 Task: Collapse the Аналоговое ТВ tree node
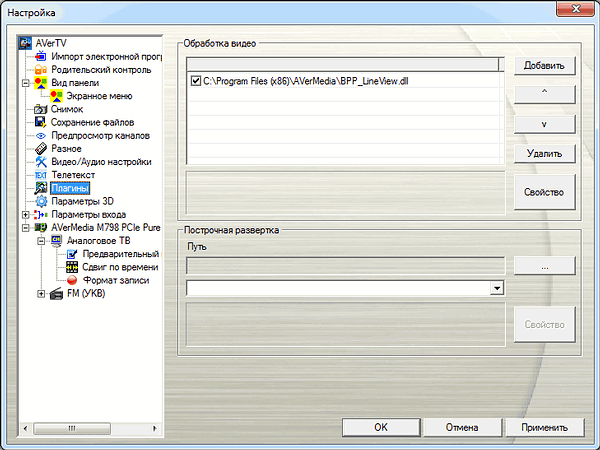(41, 241)
